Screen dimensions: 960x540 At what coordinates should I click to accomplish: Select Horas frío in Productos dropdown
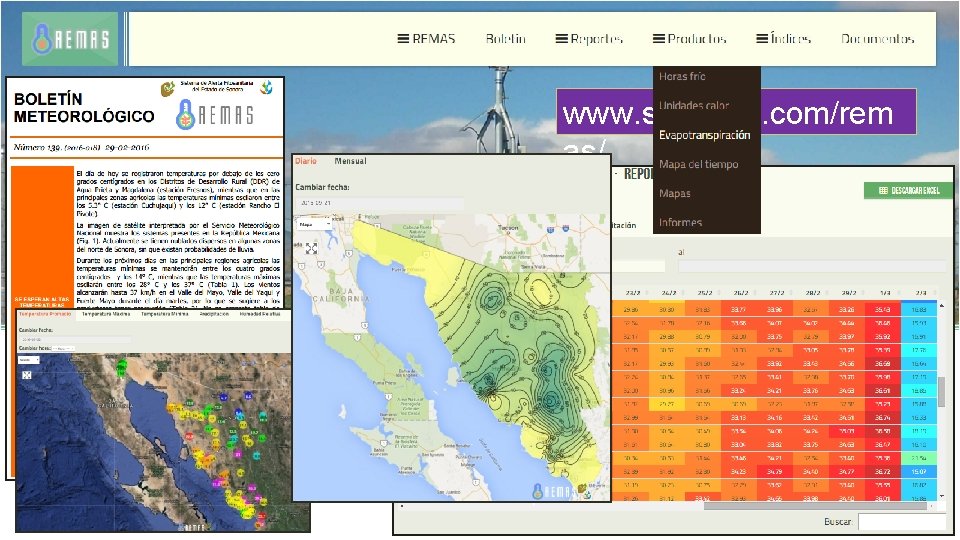[x=682, y=77]
